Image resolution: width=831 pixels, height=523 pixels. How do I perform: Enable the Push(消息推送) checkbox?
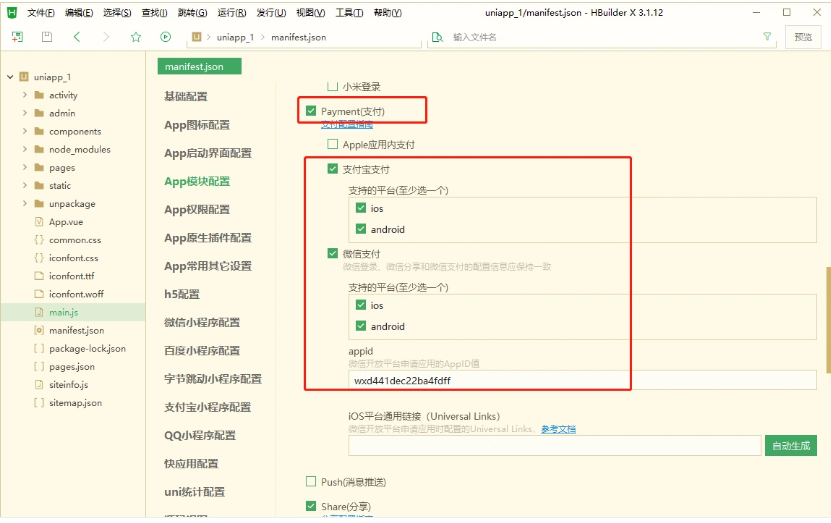click(311, 482)
